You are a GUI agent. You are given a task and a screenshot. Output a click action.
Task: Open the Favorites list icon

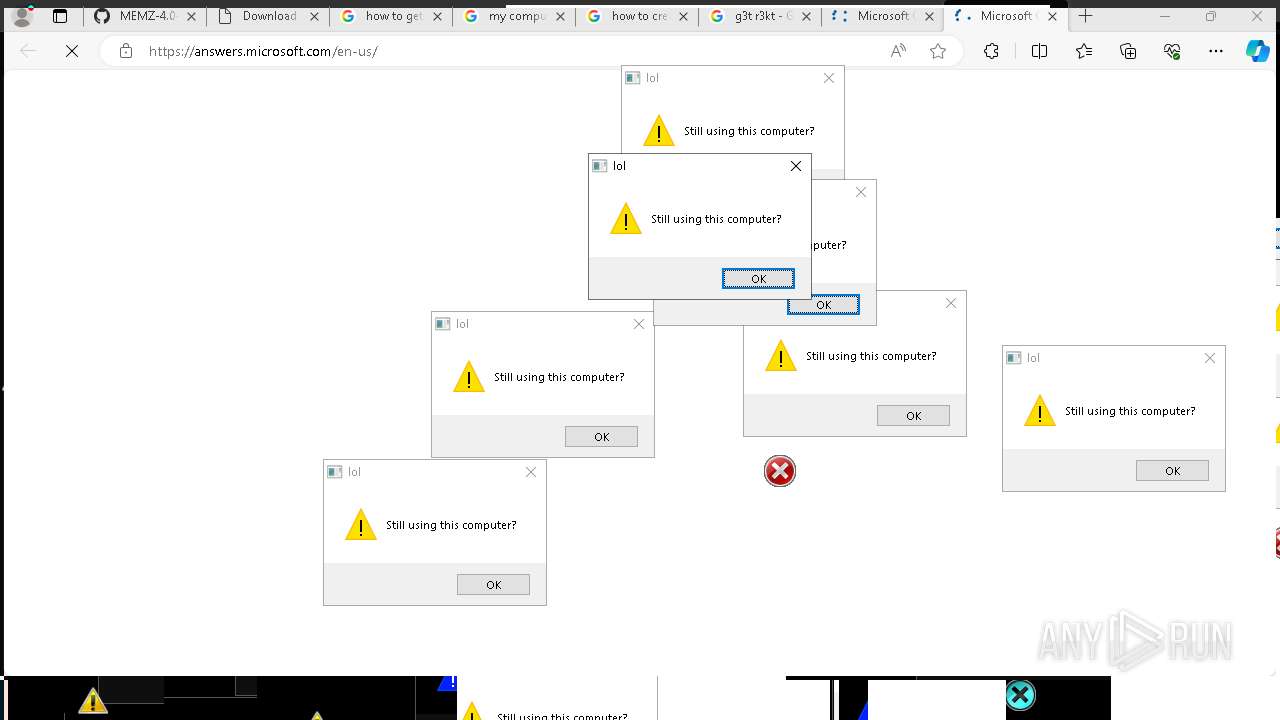coord(1084,51)
